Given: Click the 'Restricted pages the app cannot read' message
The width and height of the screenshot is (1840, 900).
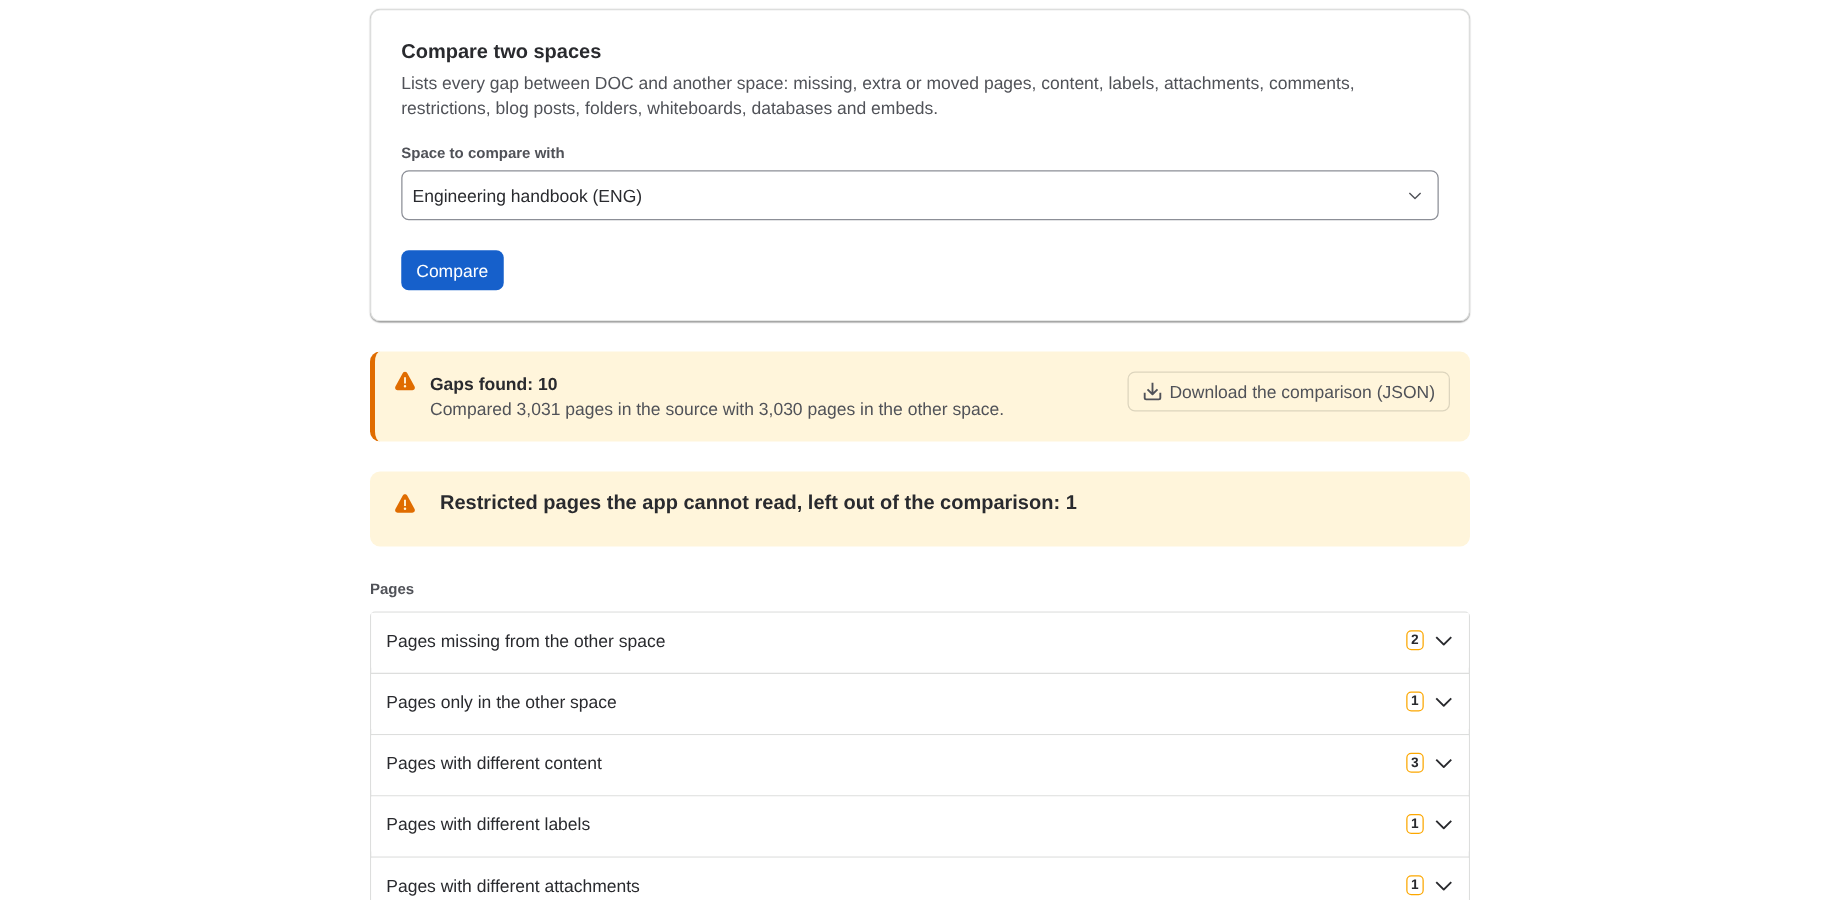Looking at the screenshot, I should [x=758, y=503].
